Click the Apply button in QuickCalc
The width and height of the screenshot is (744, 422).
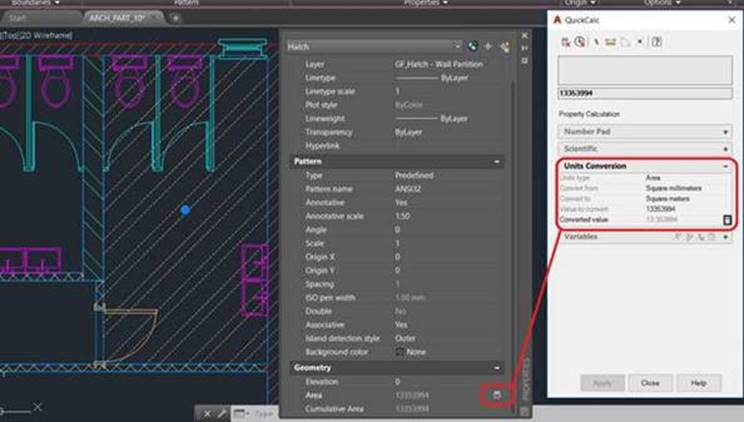[x=602, y=383]
